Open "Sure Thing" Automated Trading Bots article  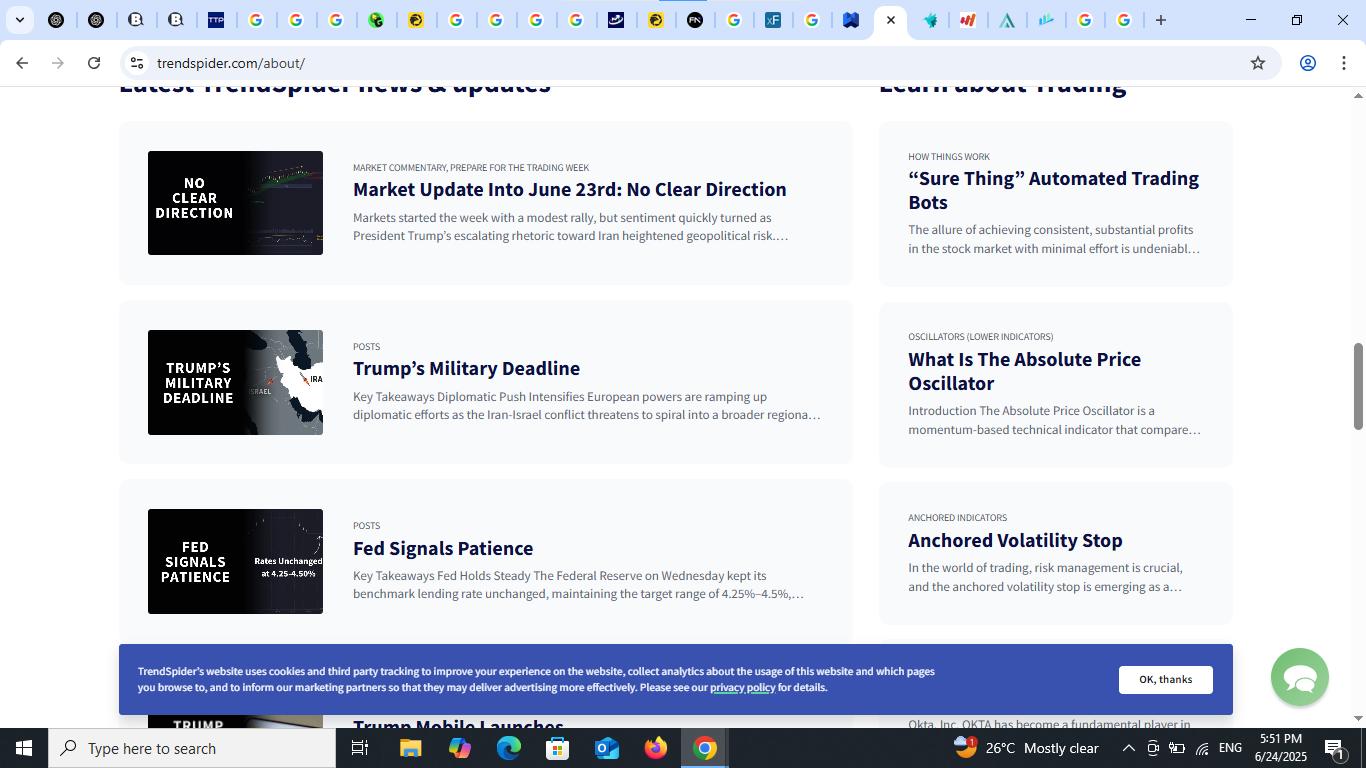(x=1054, y=190)
